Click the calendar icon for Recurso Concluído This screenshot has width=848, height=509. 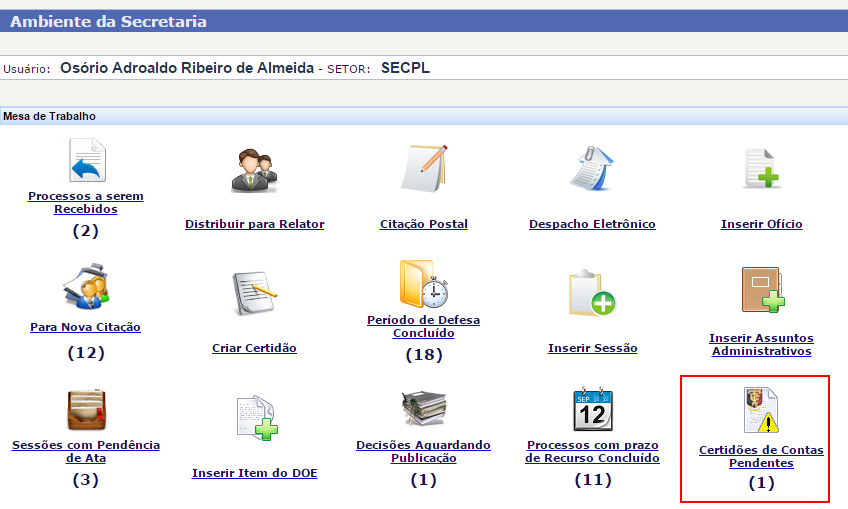(x=592, y=409)
